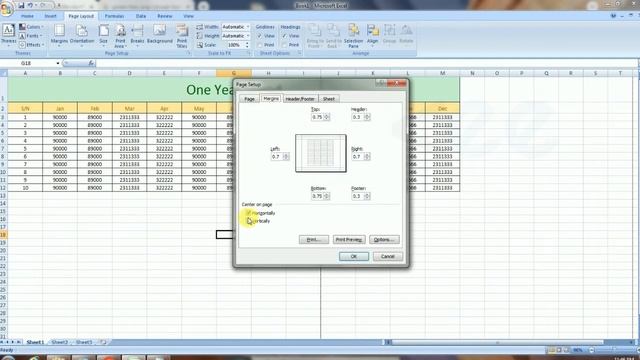Screen dimensions: 640x360
Task: Open the Formulas ribbon tab
Action: (114, 16)
